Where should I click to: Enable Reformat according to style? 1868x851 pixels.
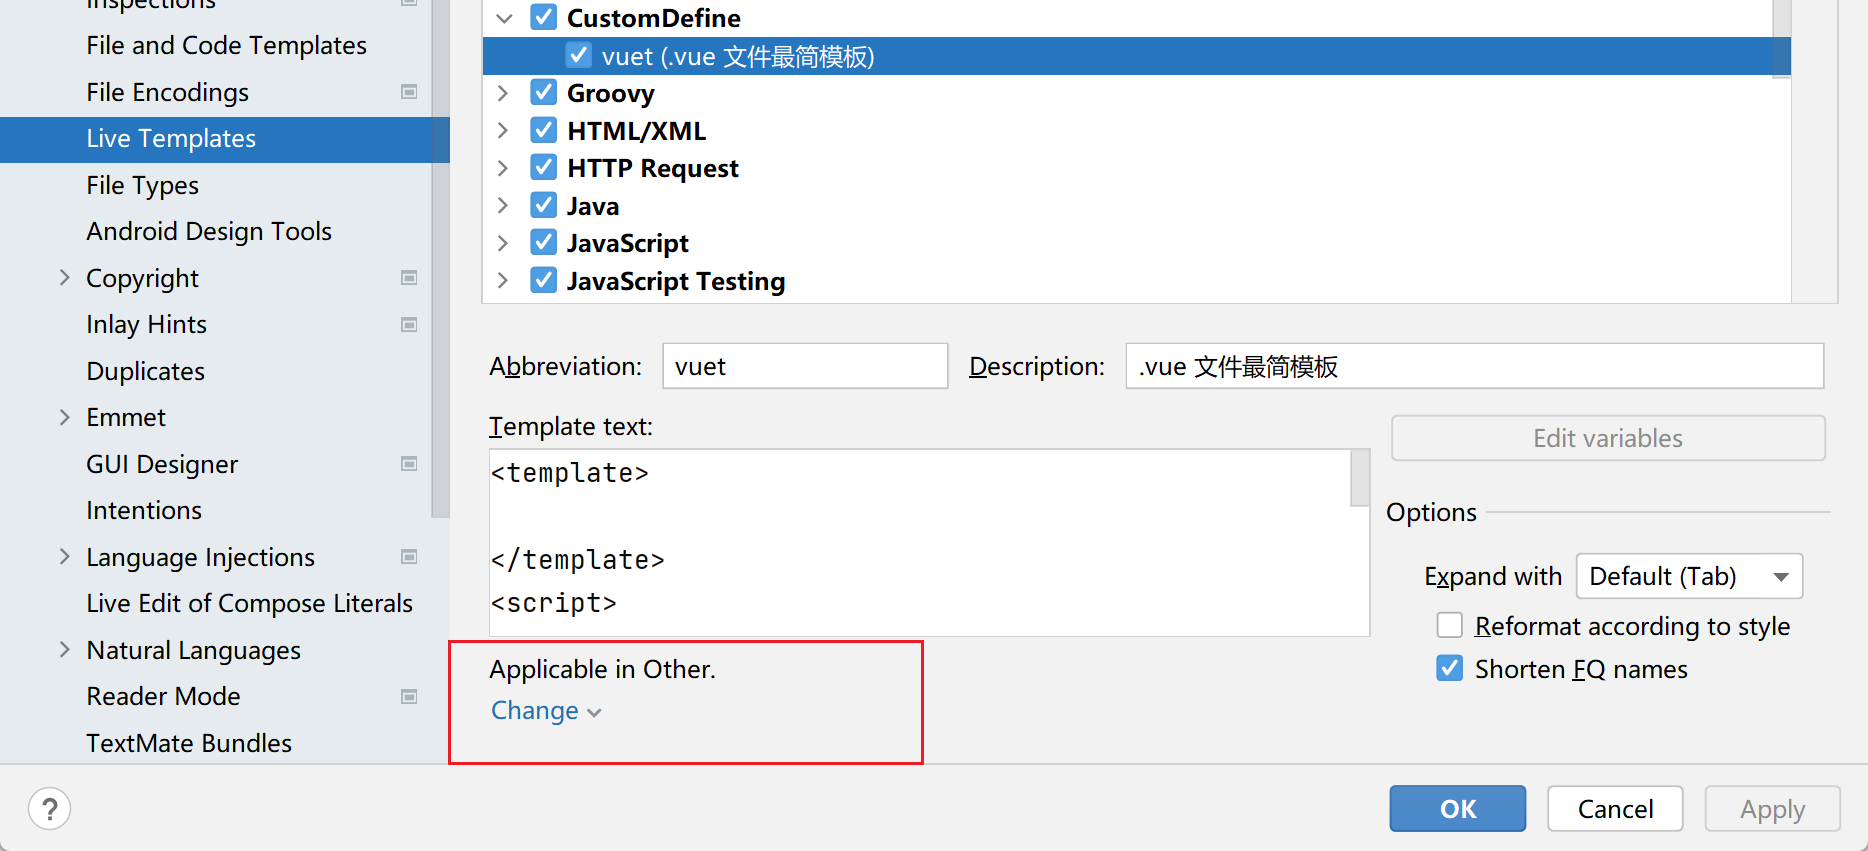[x=1449, y=626]
